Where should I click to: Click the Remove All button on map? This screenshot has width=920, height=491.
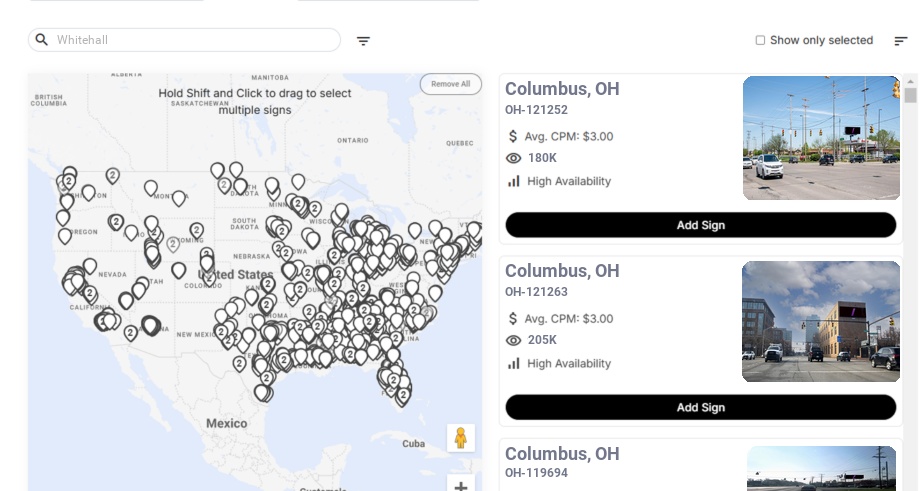tap(450, 84)
